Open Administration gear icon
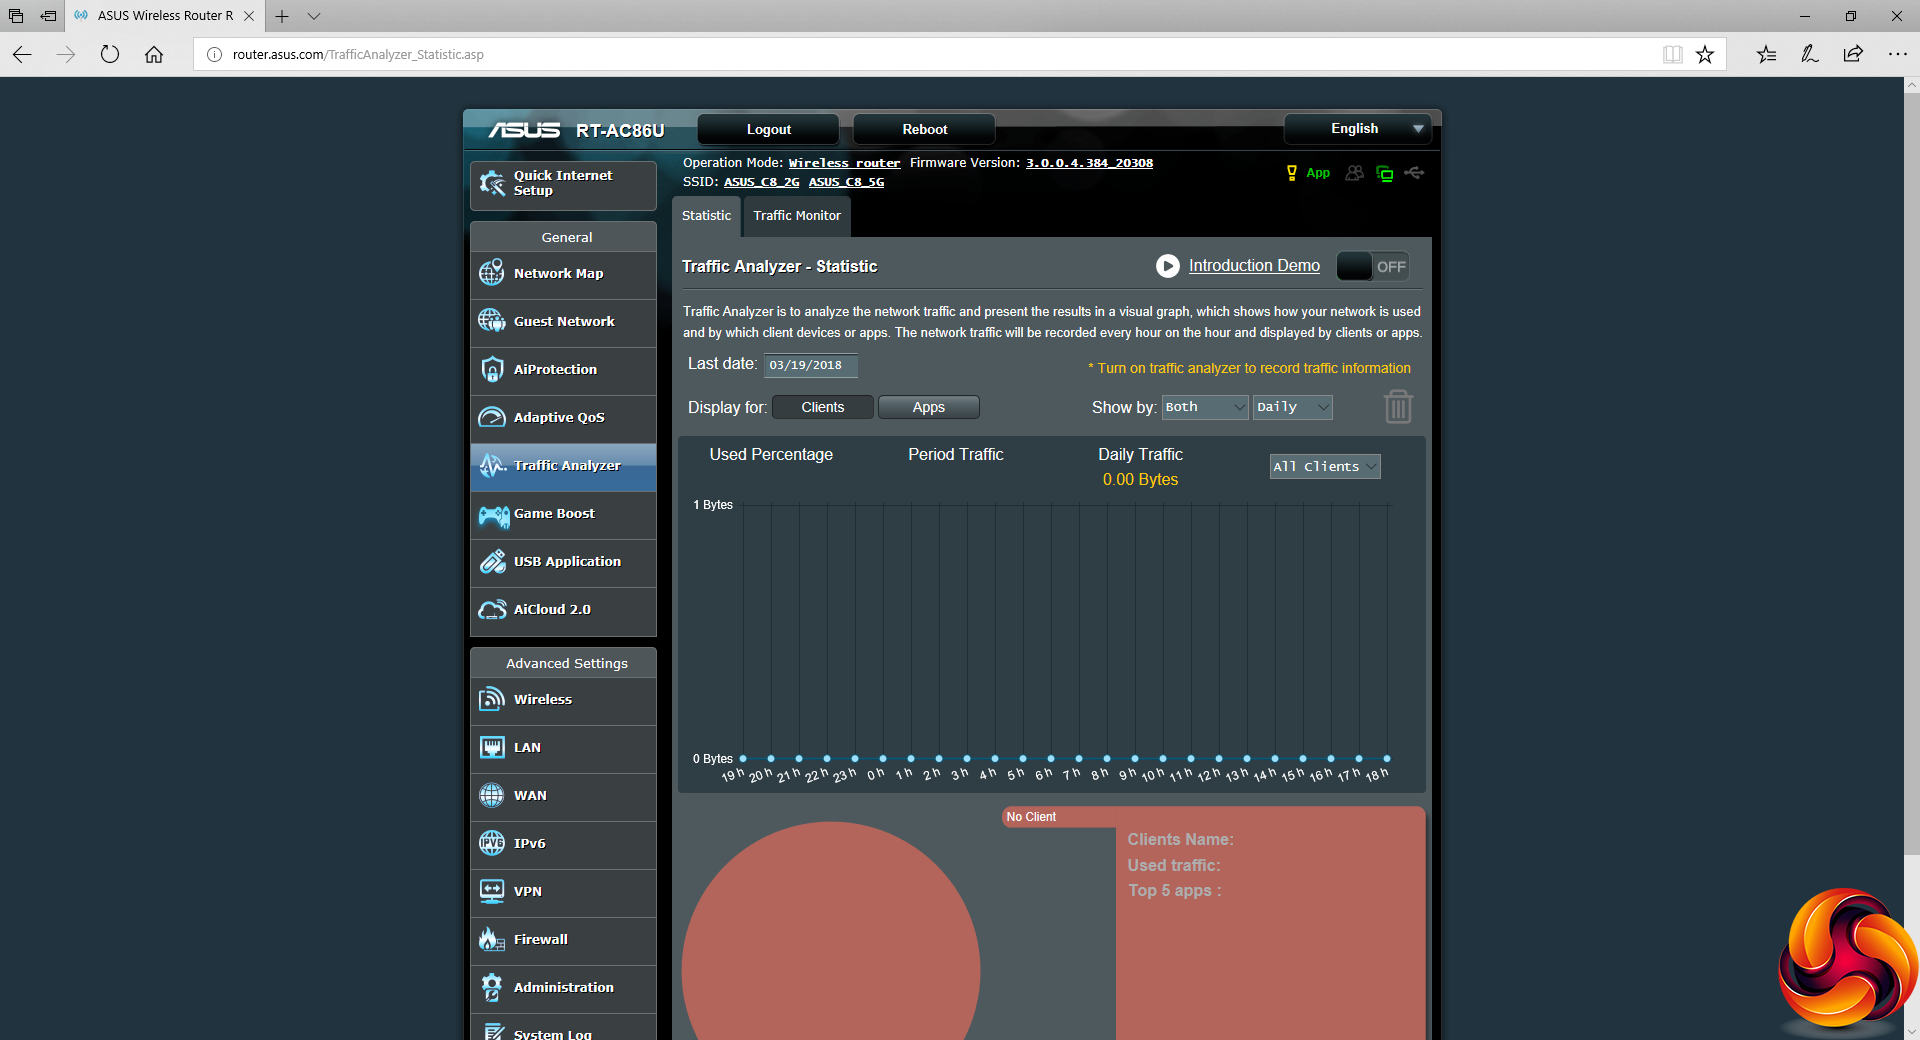 [x=492, y=987]
